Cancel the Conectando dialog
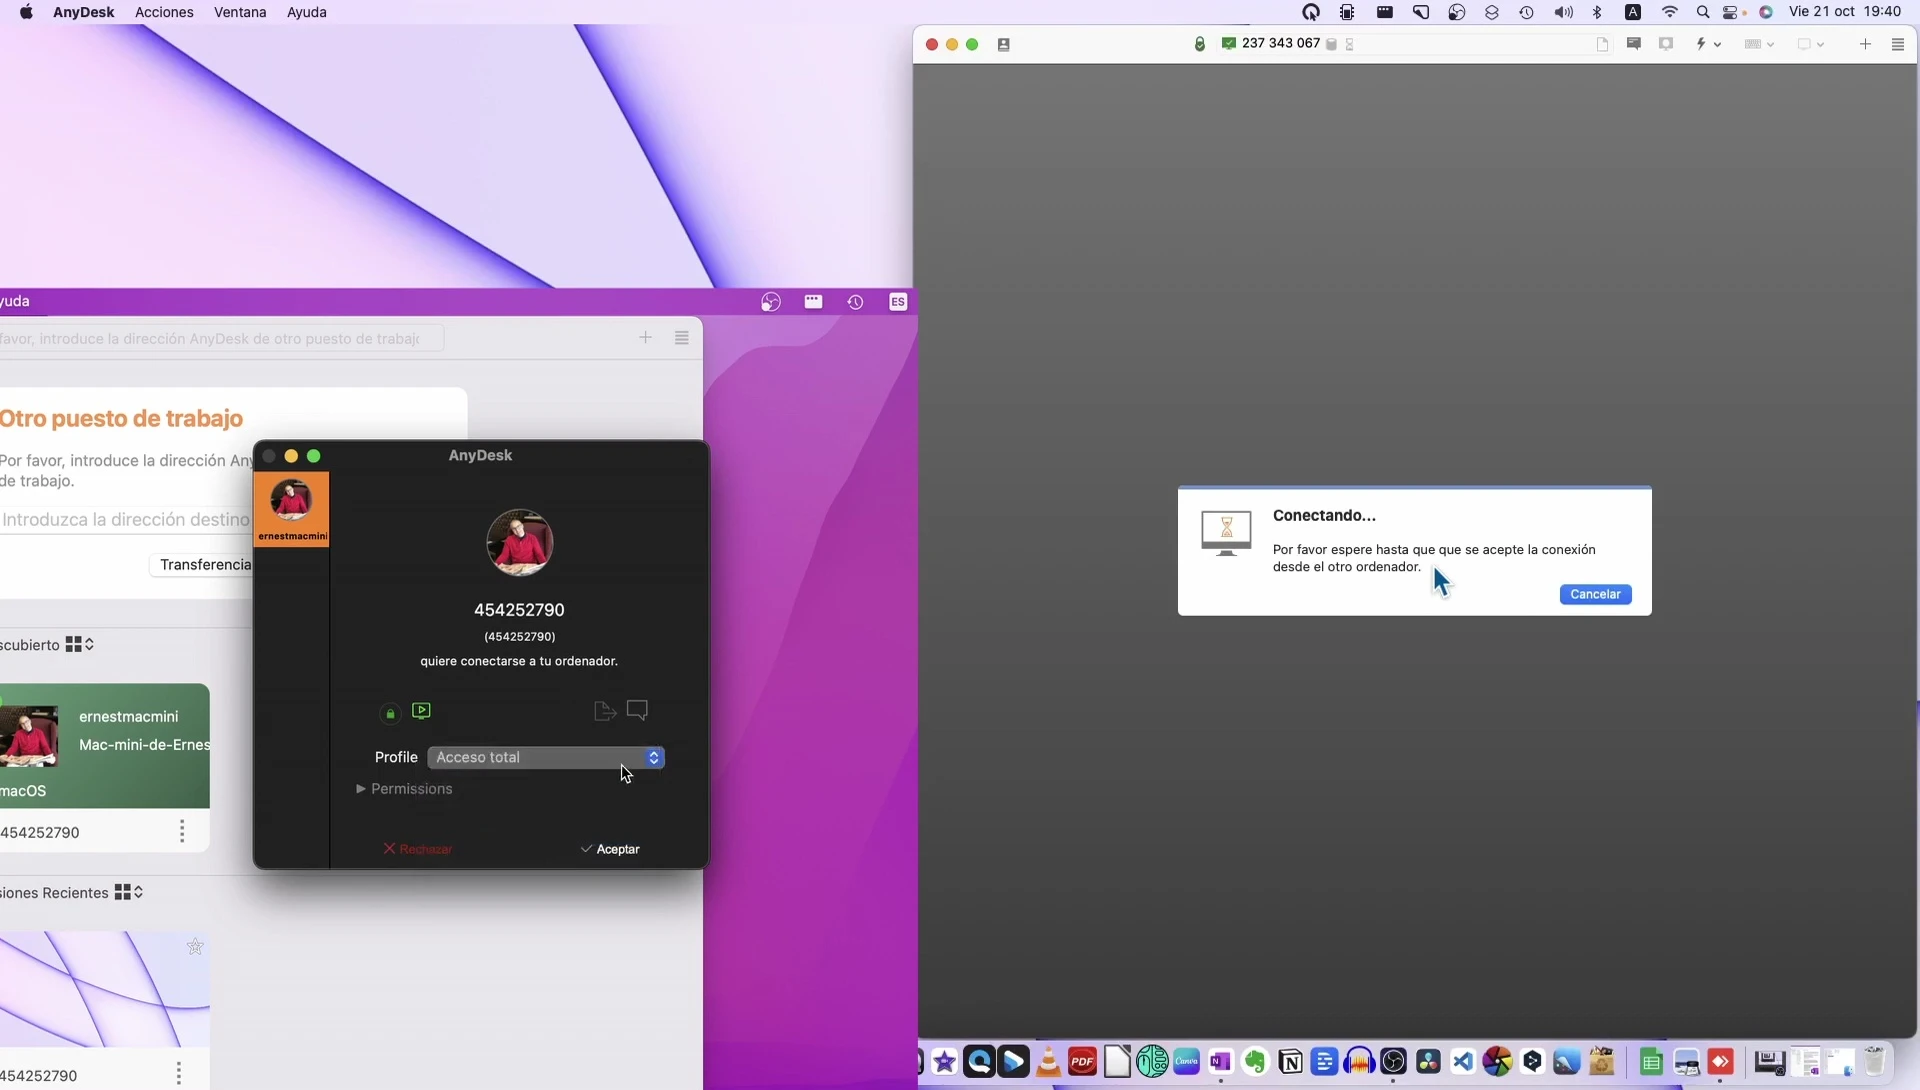This screenshot has height=1090, width=1920. pos(1595,594)
